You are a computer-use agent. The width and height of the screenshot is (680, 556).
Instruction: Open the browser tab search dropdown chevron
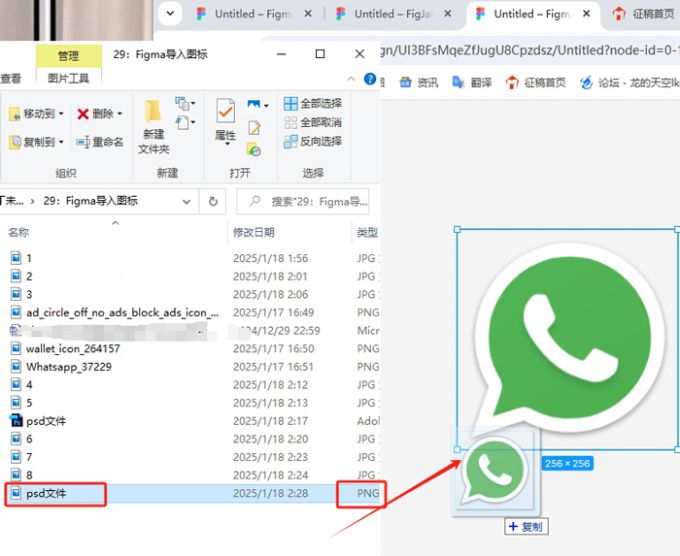[170, 13]
